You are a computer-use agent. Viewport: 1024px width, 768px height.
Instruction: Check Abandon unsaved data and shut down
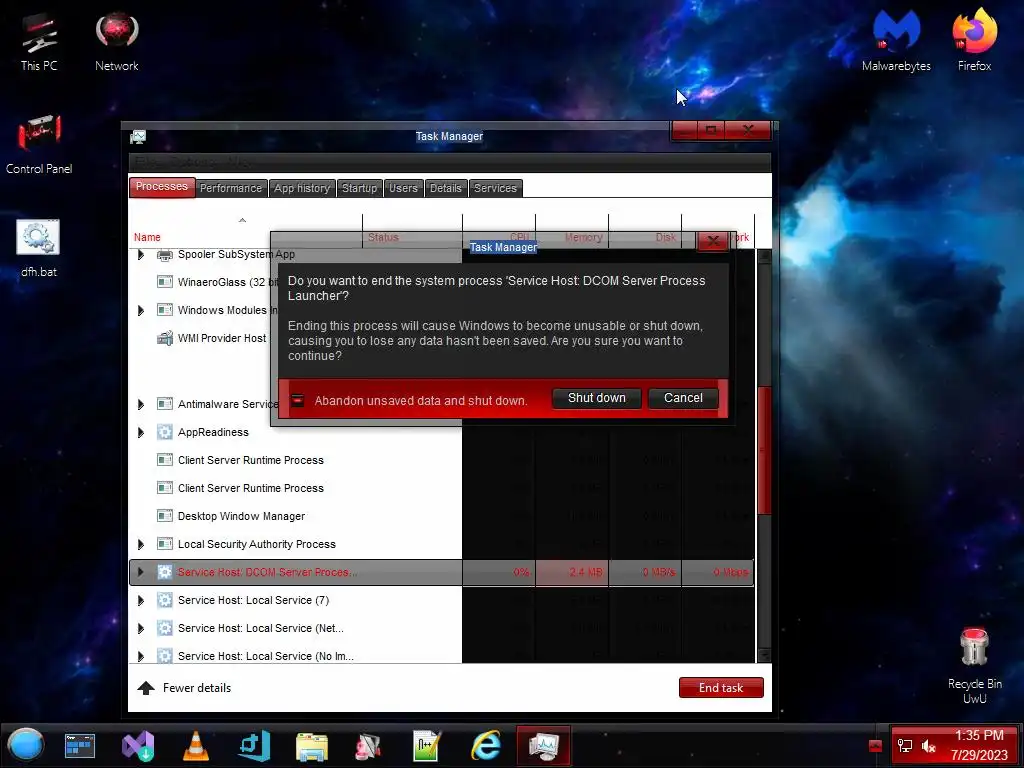(x=298, y=400)
